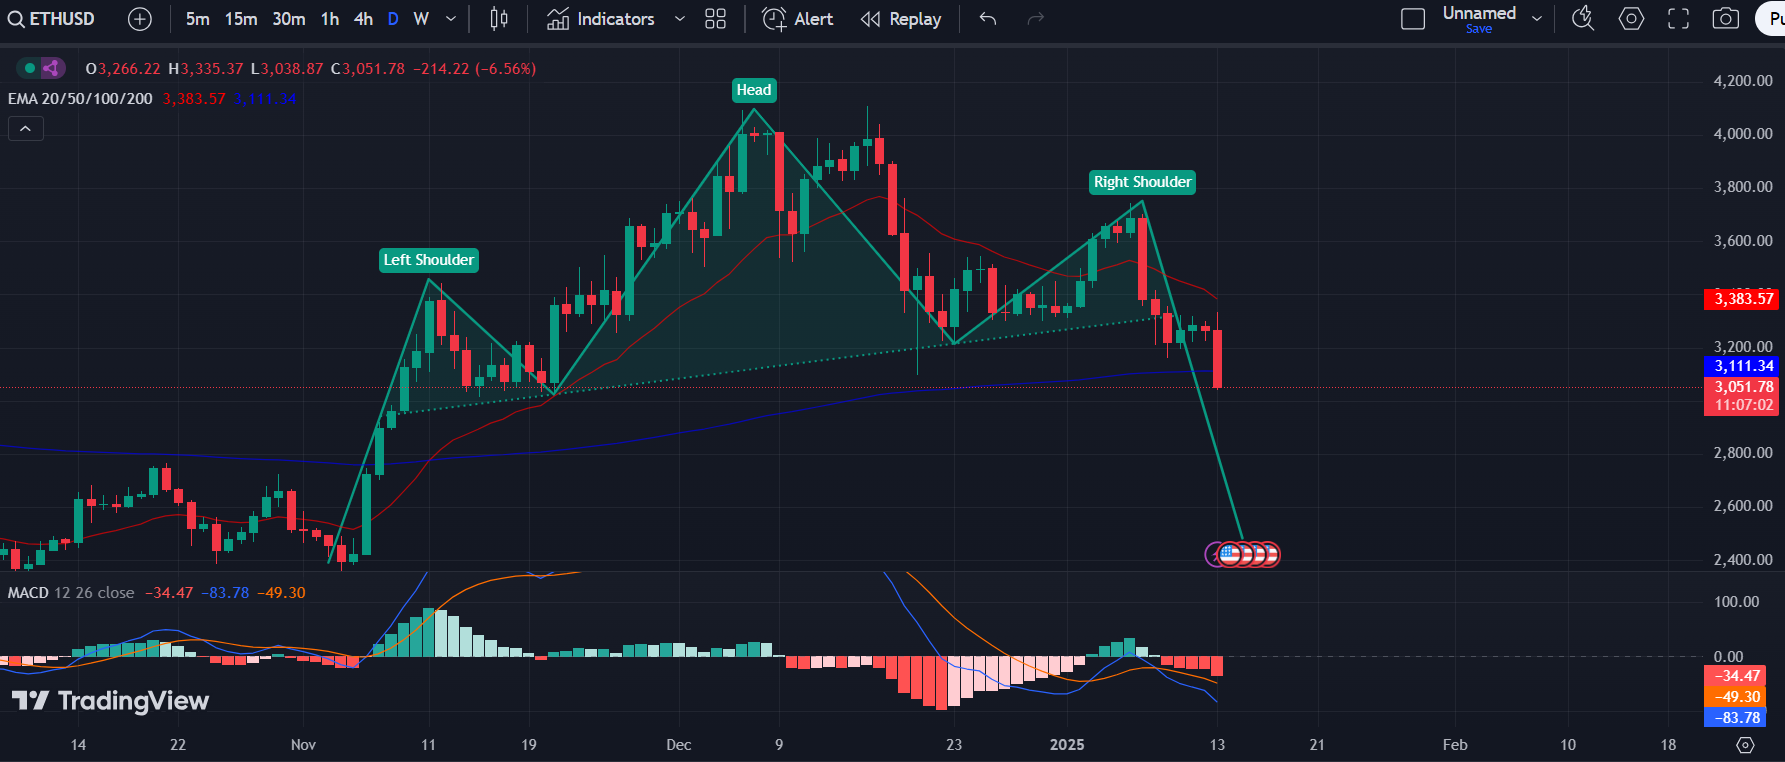Open chart settings hexagon icon
This screenshot has width=1785, height=762.
coord(1631,19)
